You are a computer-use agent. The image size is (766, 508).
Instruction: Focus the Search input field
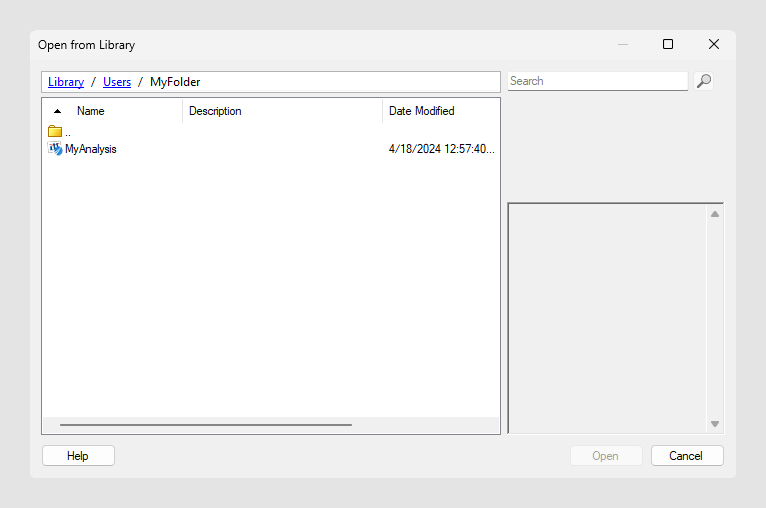click(x=597, y=81)
